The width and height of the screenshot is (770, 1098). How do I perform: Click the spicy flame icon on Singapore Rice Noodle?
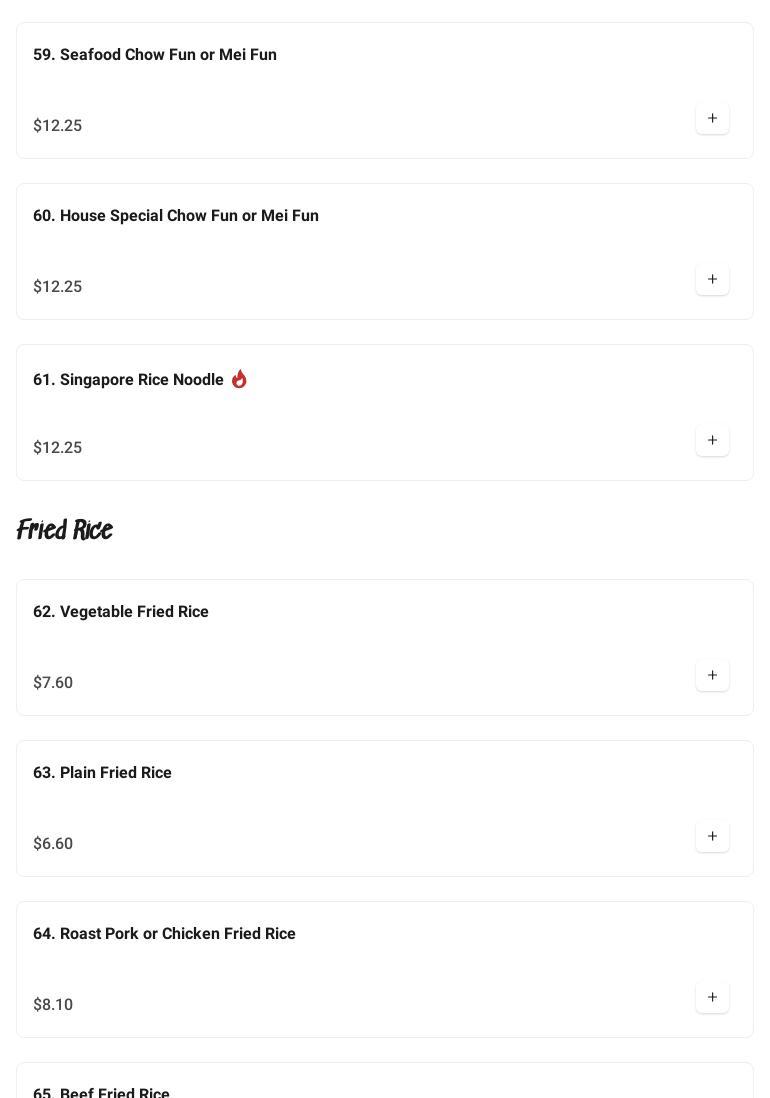coord(239,379)
